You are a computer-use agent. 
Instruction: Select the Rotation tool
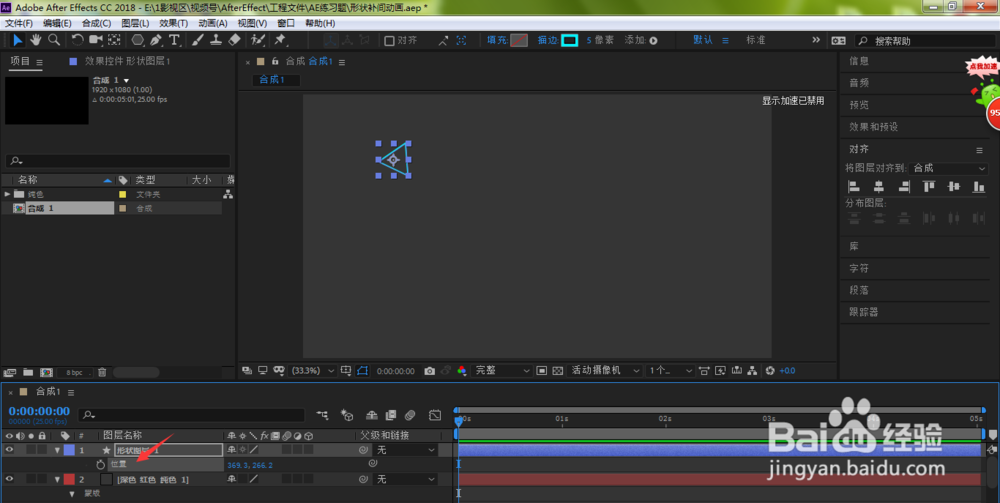[77, 40]
